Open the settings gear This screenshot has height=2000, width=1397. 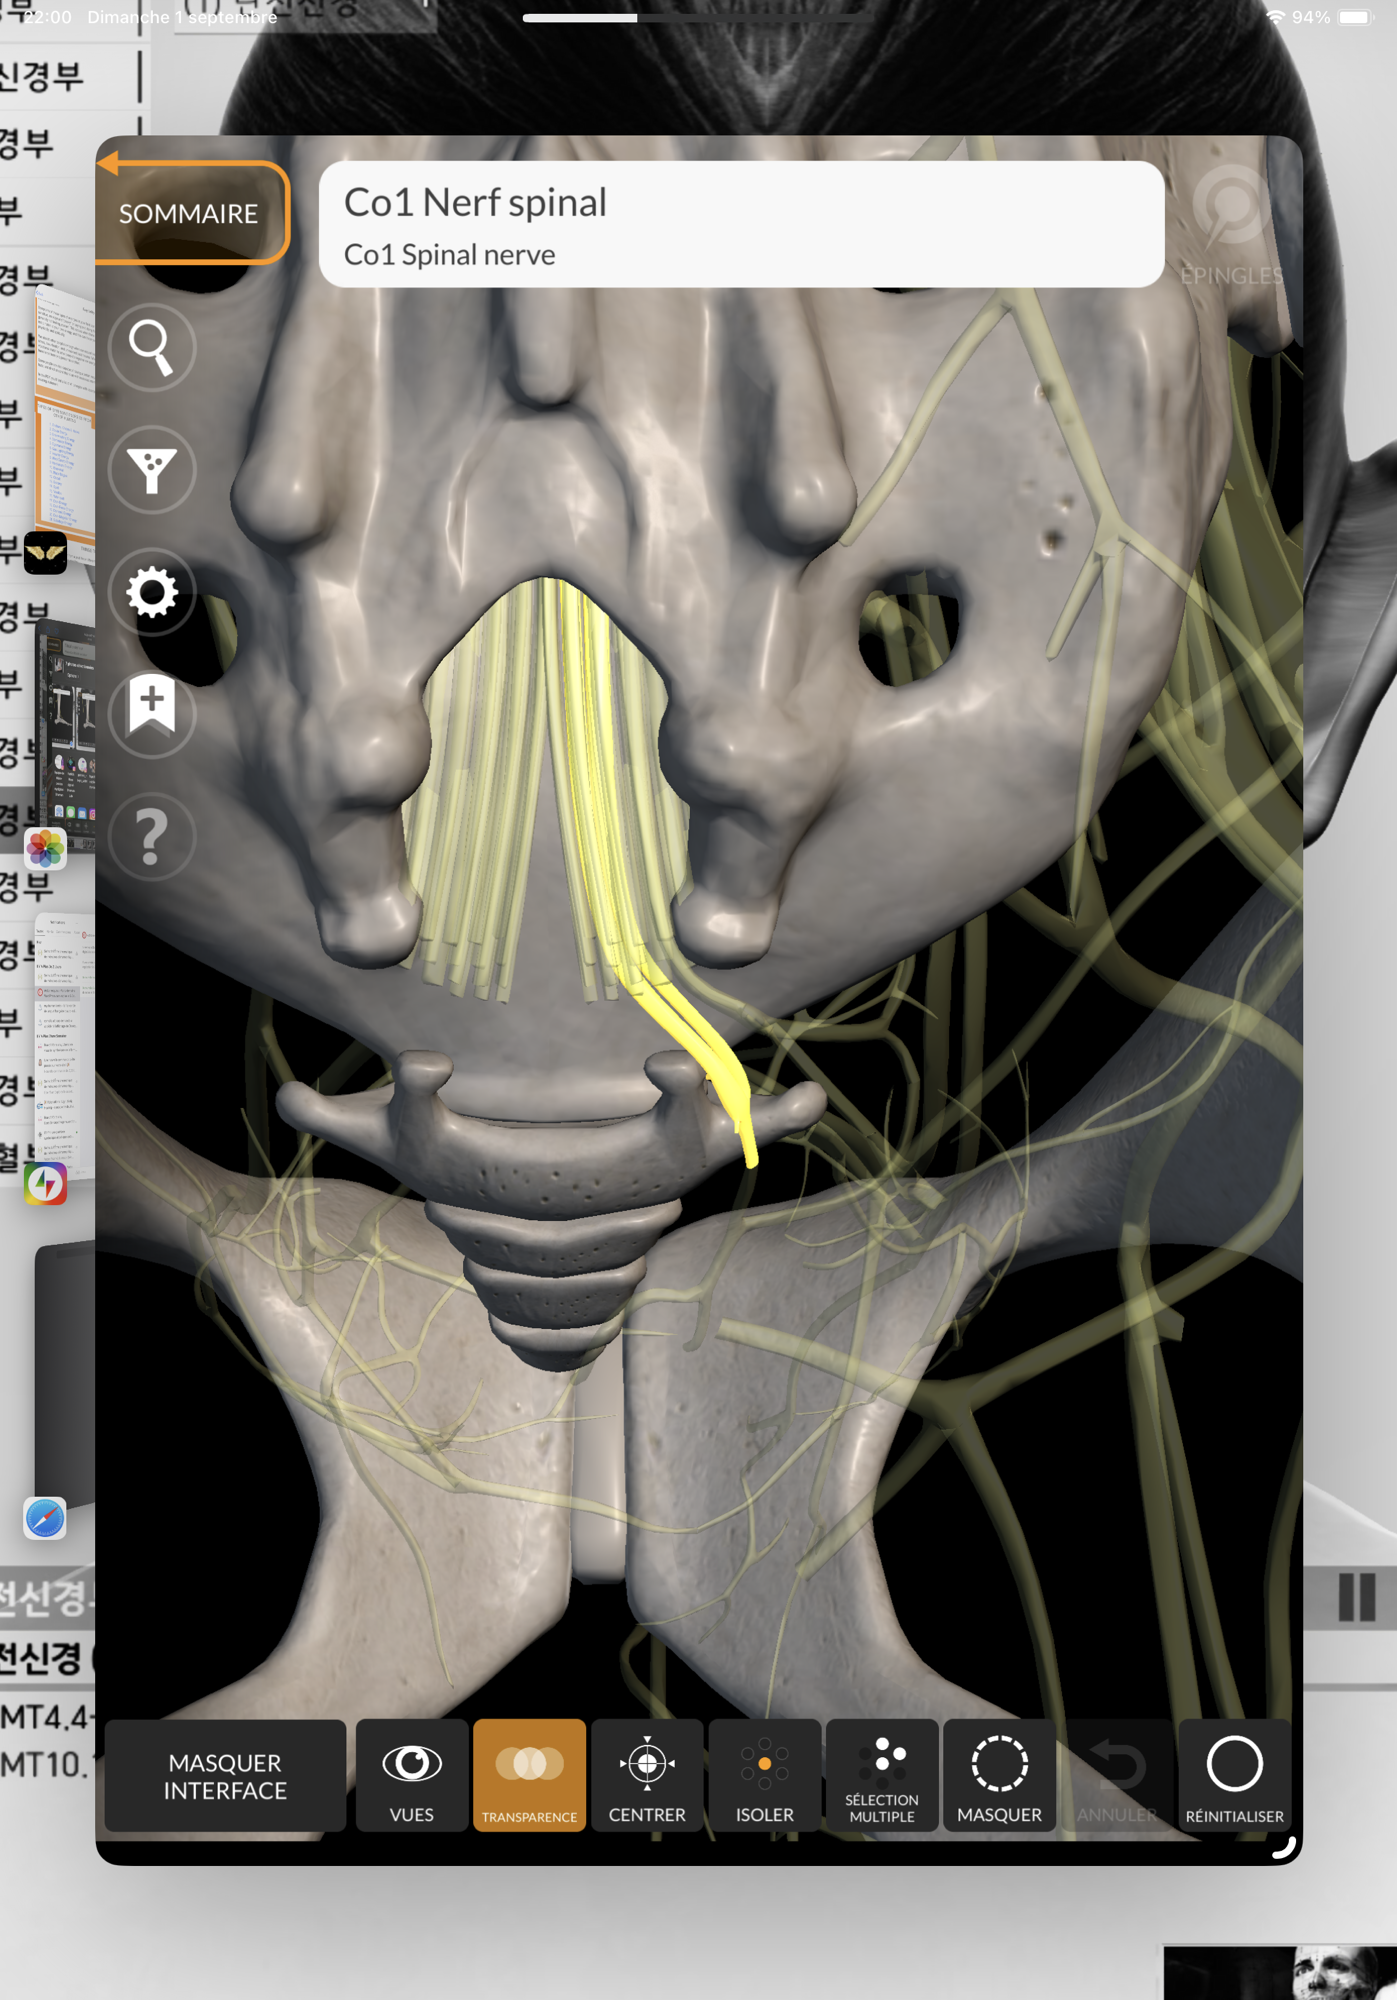[152, 593]
